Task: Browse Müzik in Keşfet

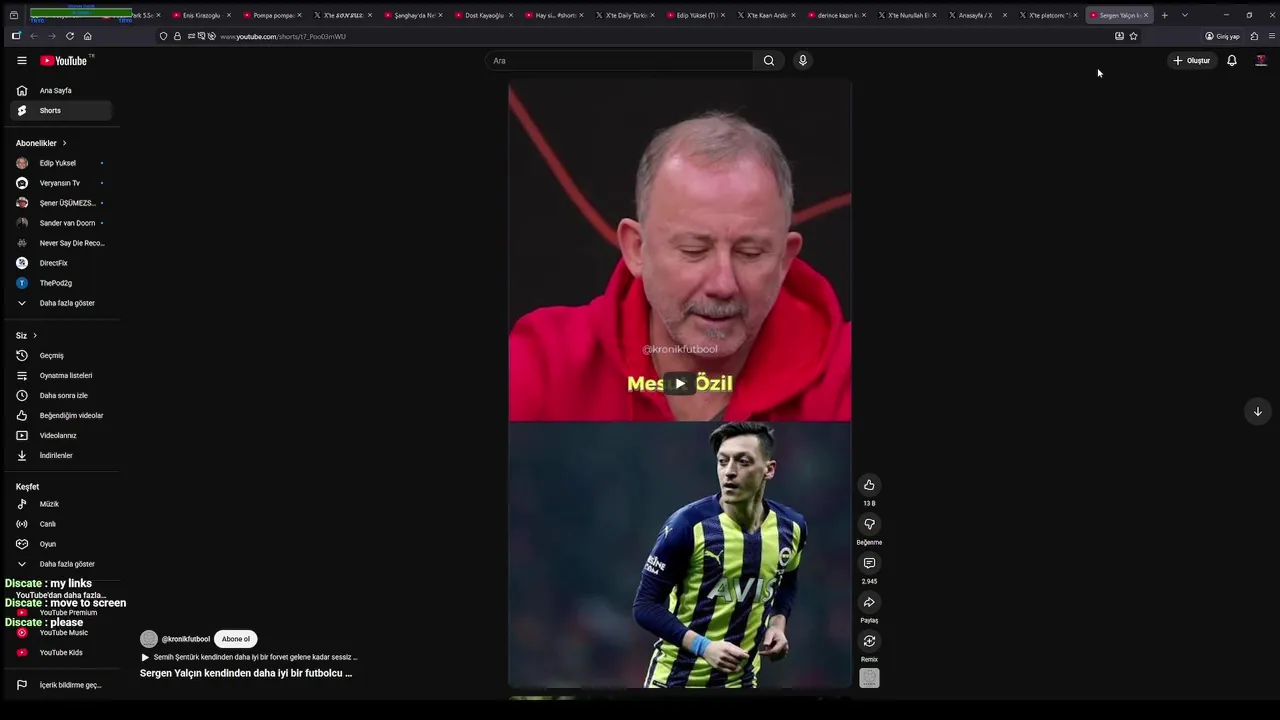Action: click(x=60, y=504)
